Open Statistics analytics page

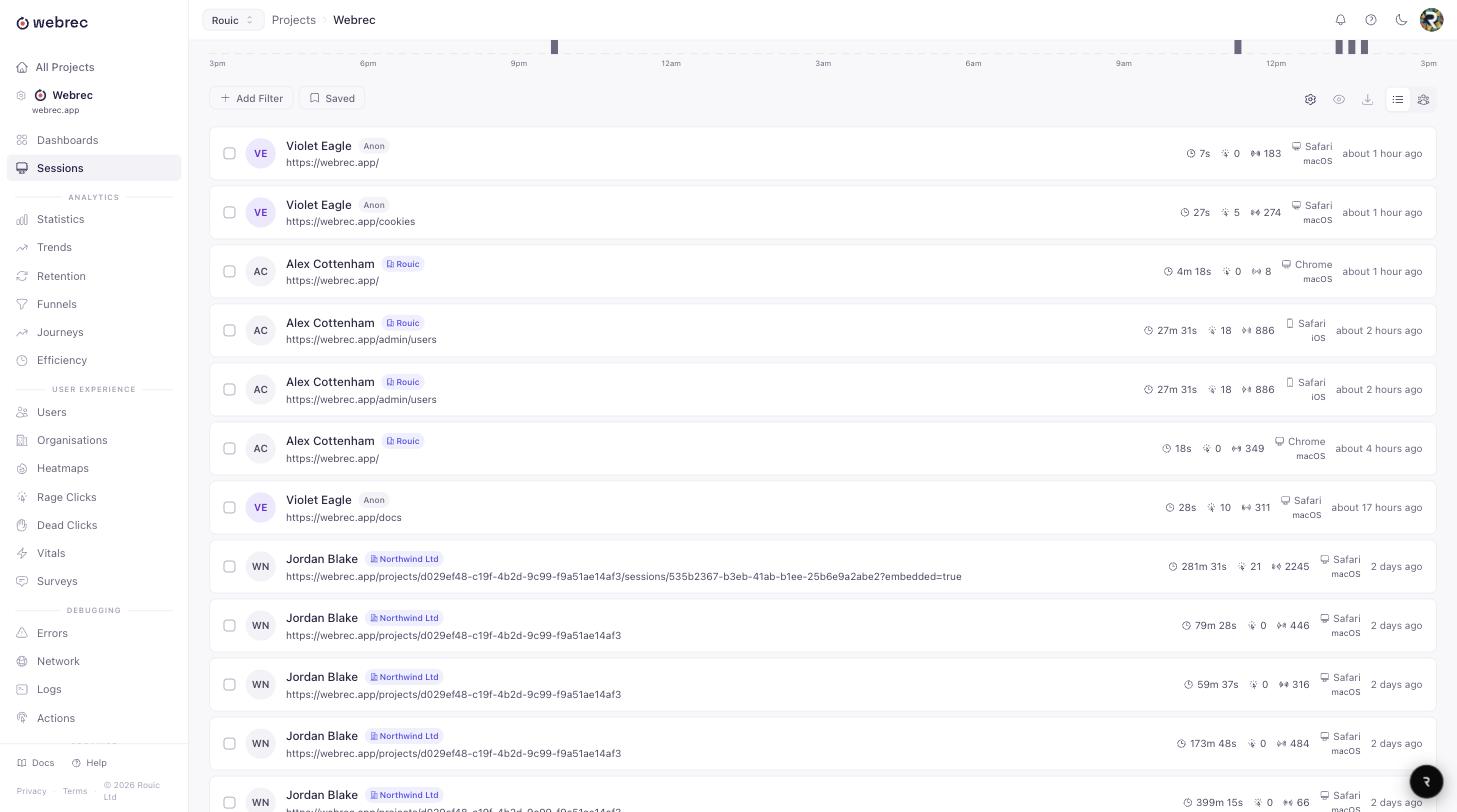coord(60,219)
